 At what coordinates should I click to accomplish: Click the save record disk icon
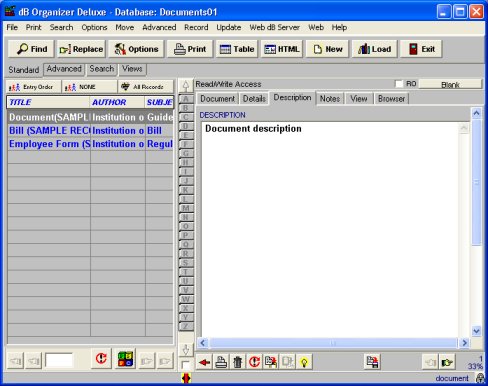tap(372, 362)
